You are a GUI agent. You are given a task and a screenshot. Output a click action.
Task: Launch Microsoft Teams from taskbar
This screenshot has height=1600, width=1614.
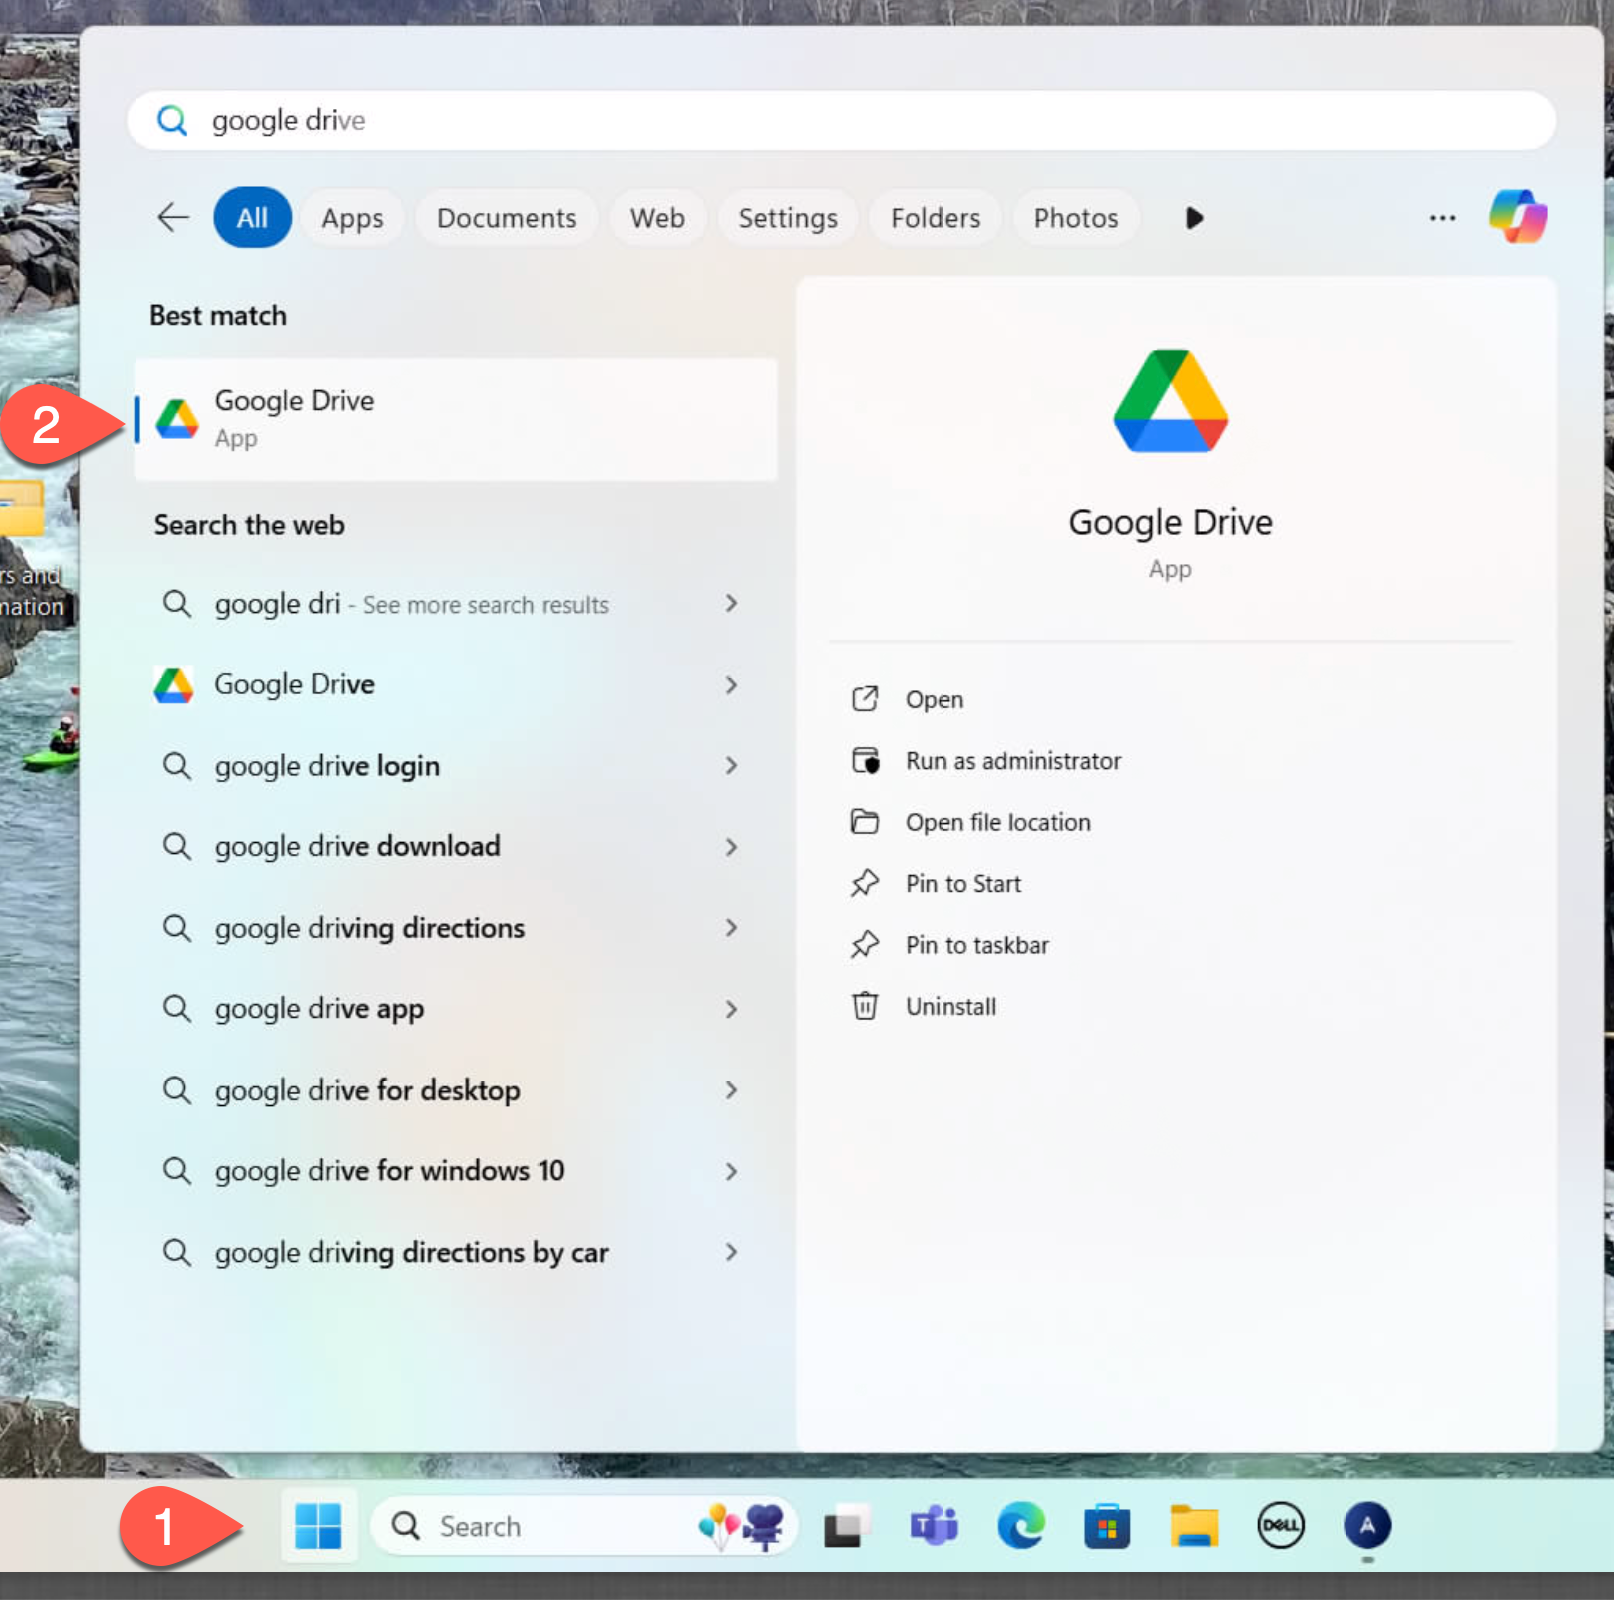(933, 1526)
